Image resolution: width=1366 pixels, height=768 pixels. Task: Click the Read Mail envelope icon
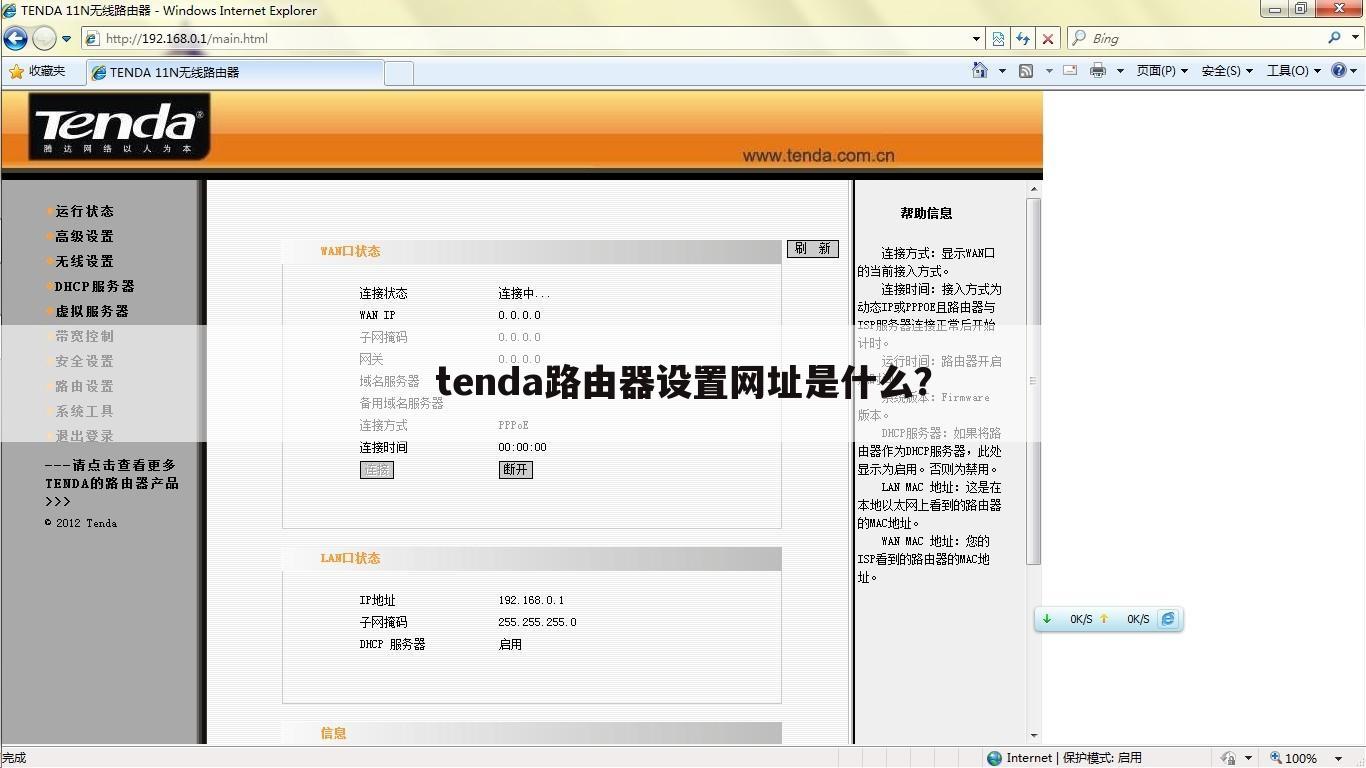click(x=1070, y=71)
